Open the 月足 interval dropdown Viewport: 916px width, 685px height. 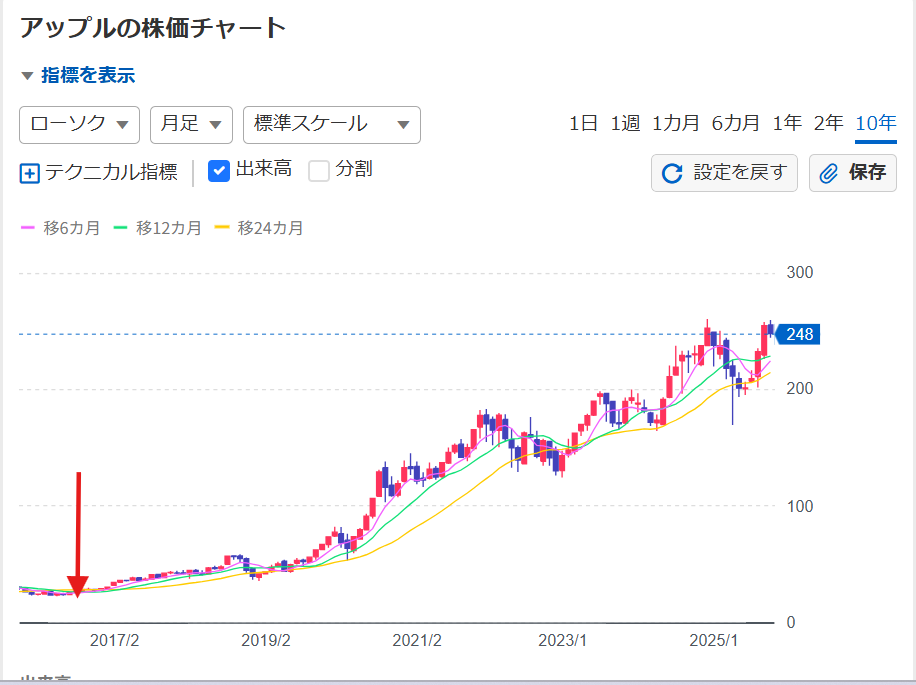[x=191, y=124]
